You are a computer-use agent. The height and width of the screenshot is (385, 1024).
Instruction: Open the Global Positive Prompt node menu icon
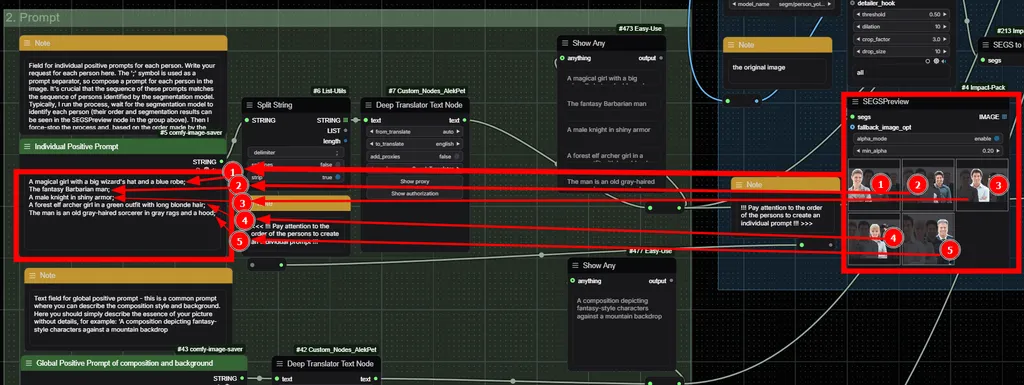28,363
